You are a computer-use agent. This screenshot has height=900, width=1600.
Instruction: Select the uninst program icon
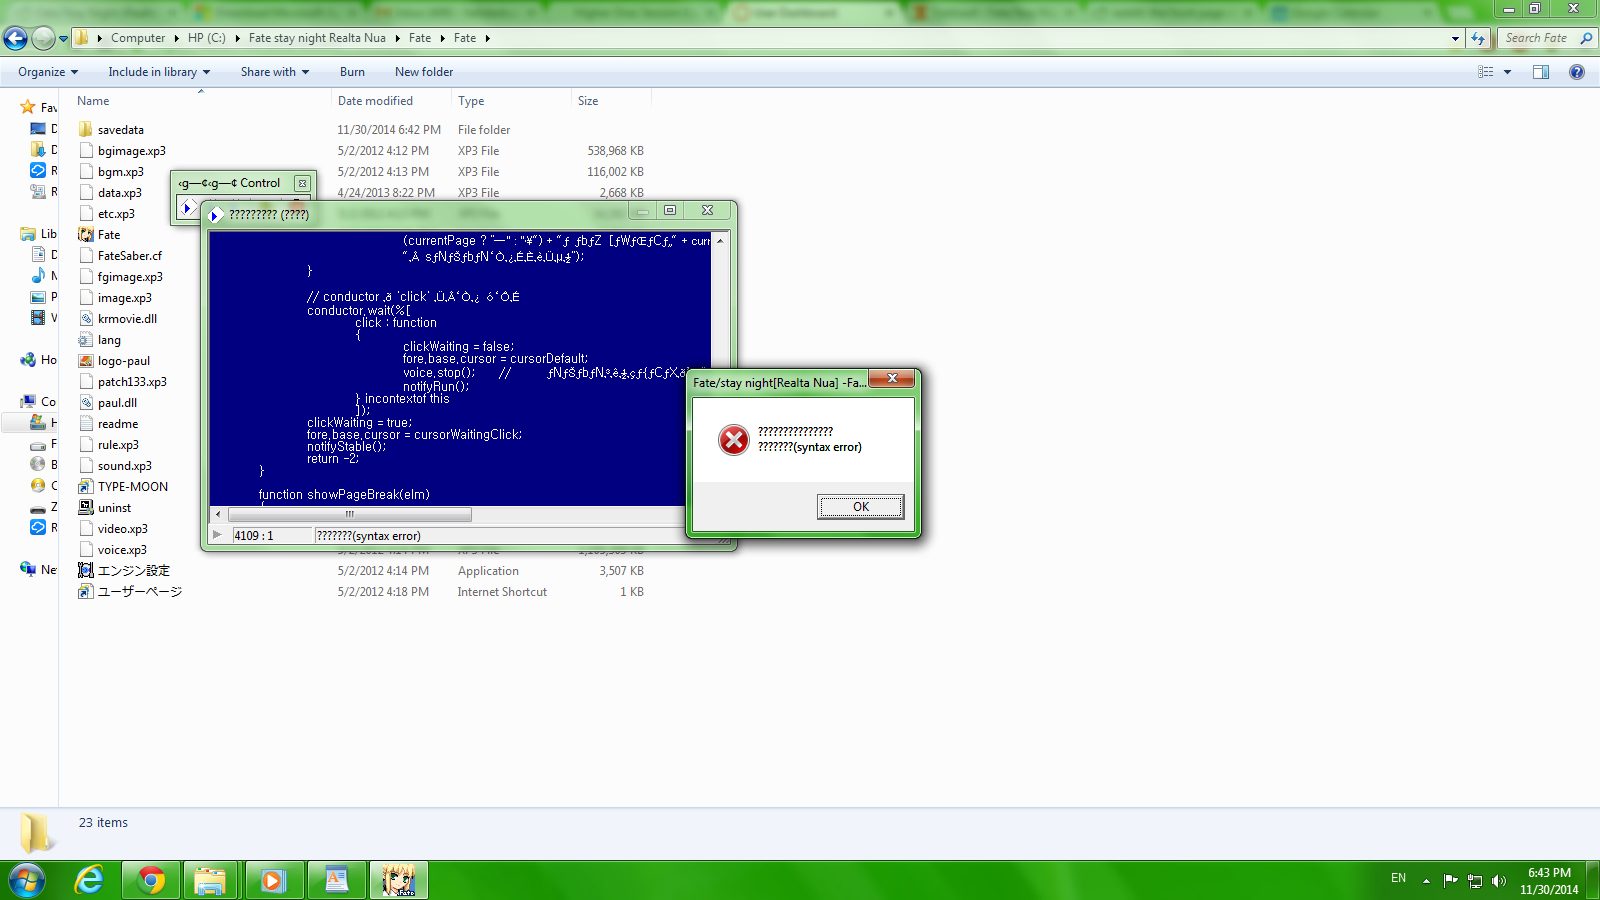click(86, 508)
